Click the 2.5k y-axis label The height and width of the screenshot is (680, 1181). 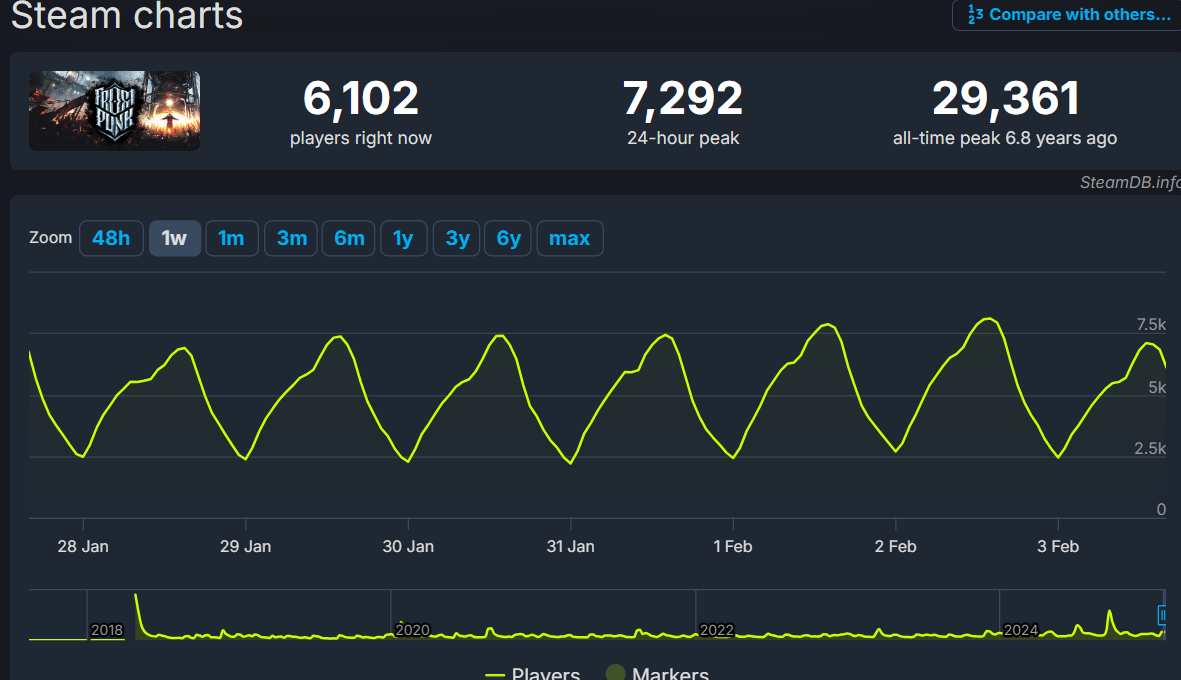tap(1150, 449)
